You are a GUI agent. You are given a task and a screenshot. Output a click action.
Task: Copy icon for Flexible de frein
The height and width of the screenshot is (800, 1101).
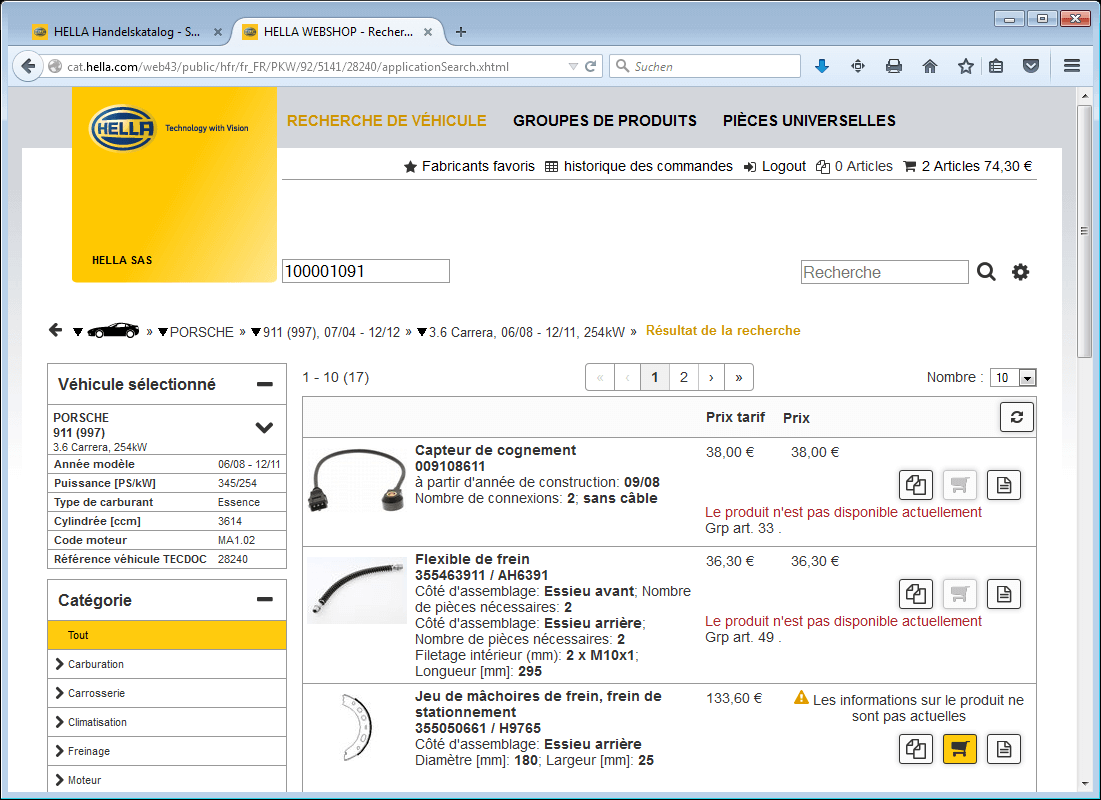click(916, 594)
